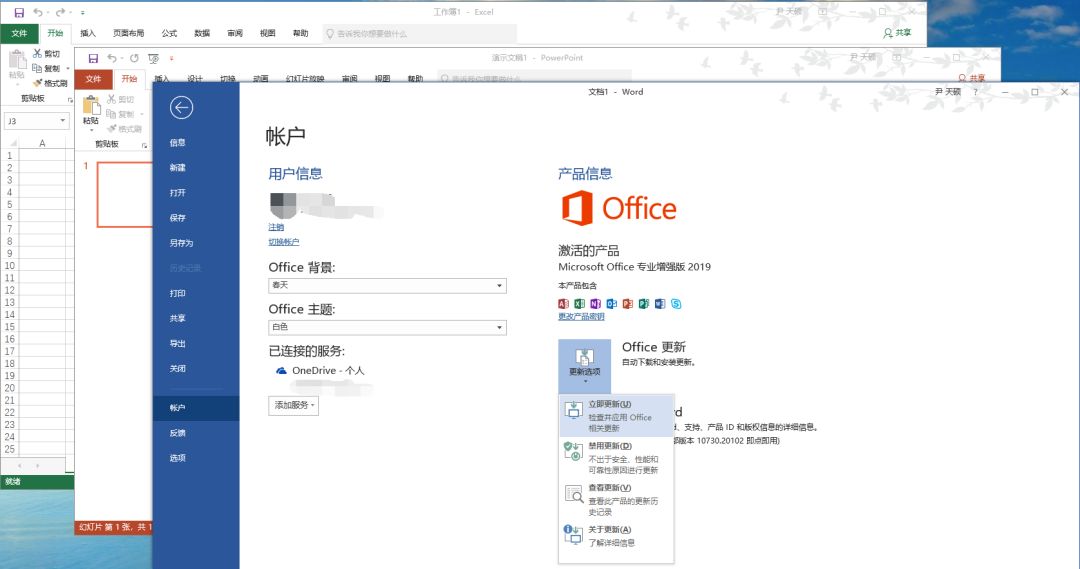This screenshot has width=1080, height=569.
Task: Click the OneDrive cloud icon
Action: point(281,371)
